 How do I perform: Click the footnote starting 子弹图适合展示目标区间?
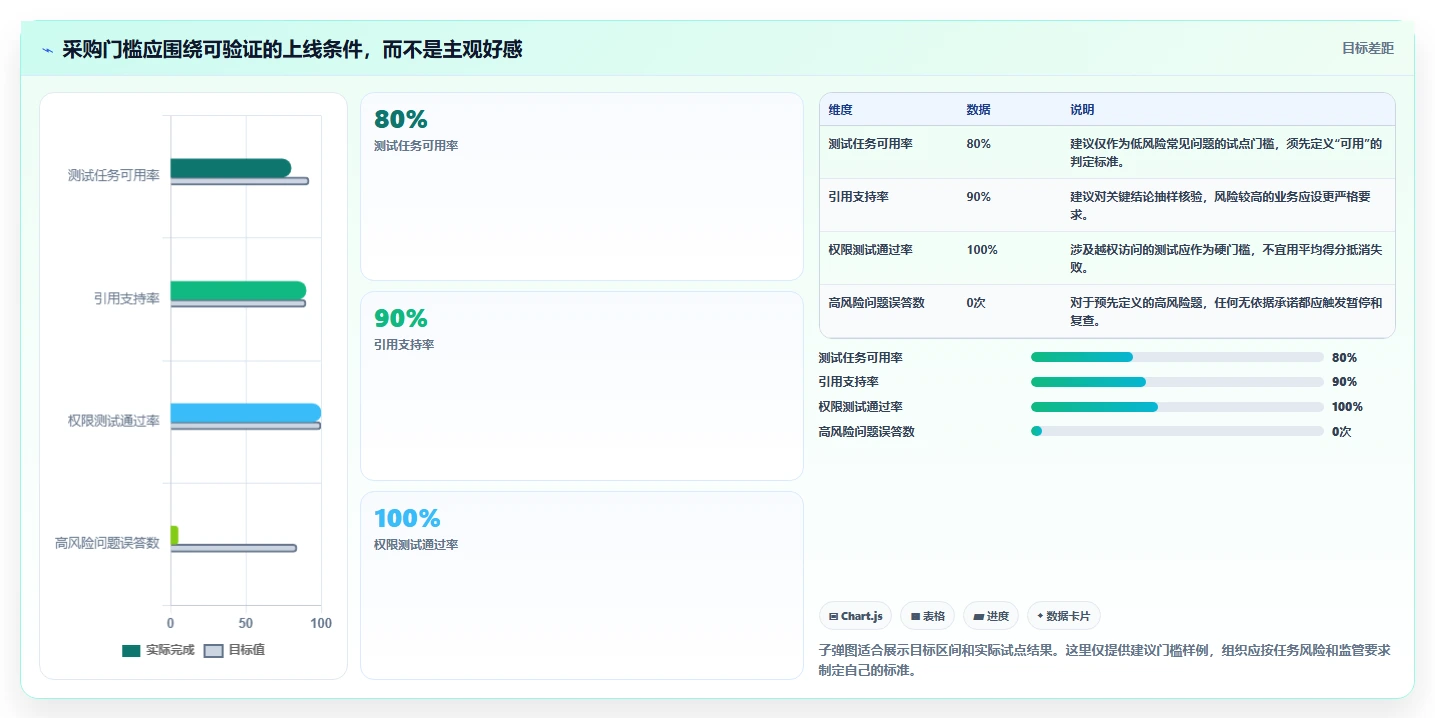pos(1104,660)
